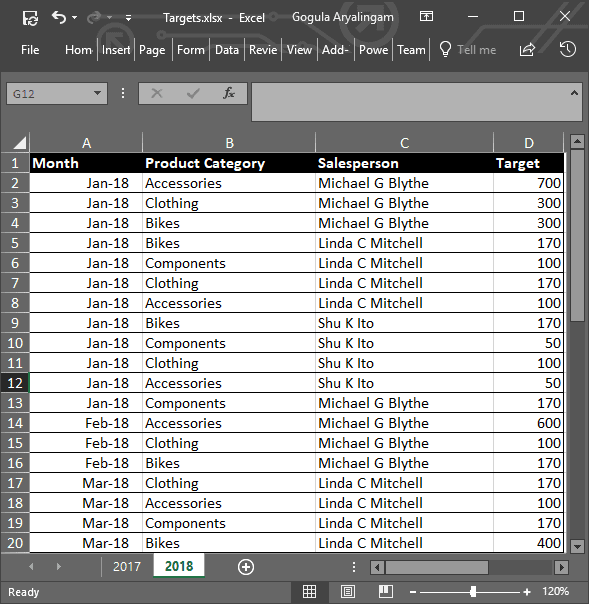Click the AutoSave icon in title bar
589x604 pixels.
click(30, 18)
